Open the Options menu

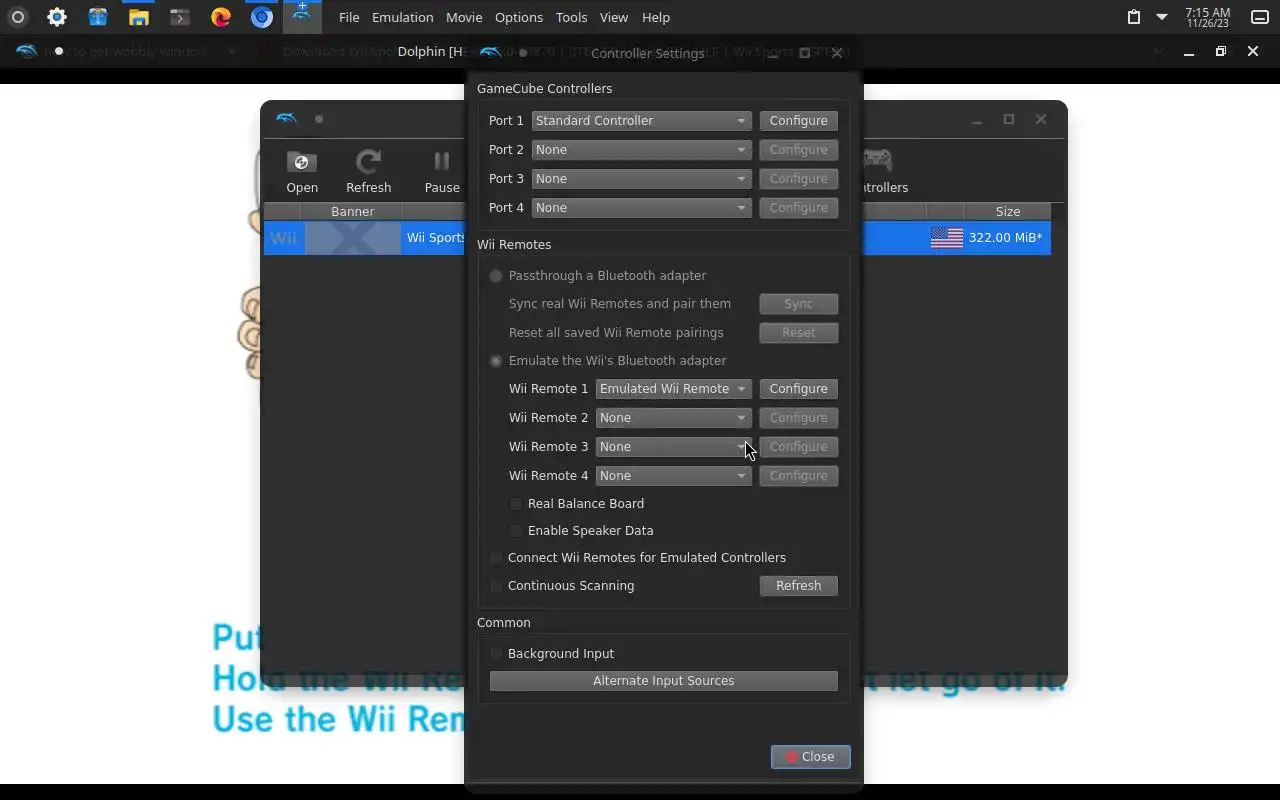(519, 17)
